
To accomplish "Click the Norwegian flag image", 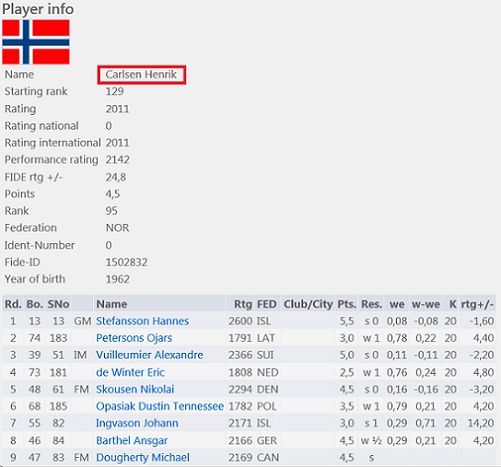I will 36,42.
